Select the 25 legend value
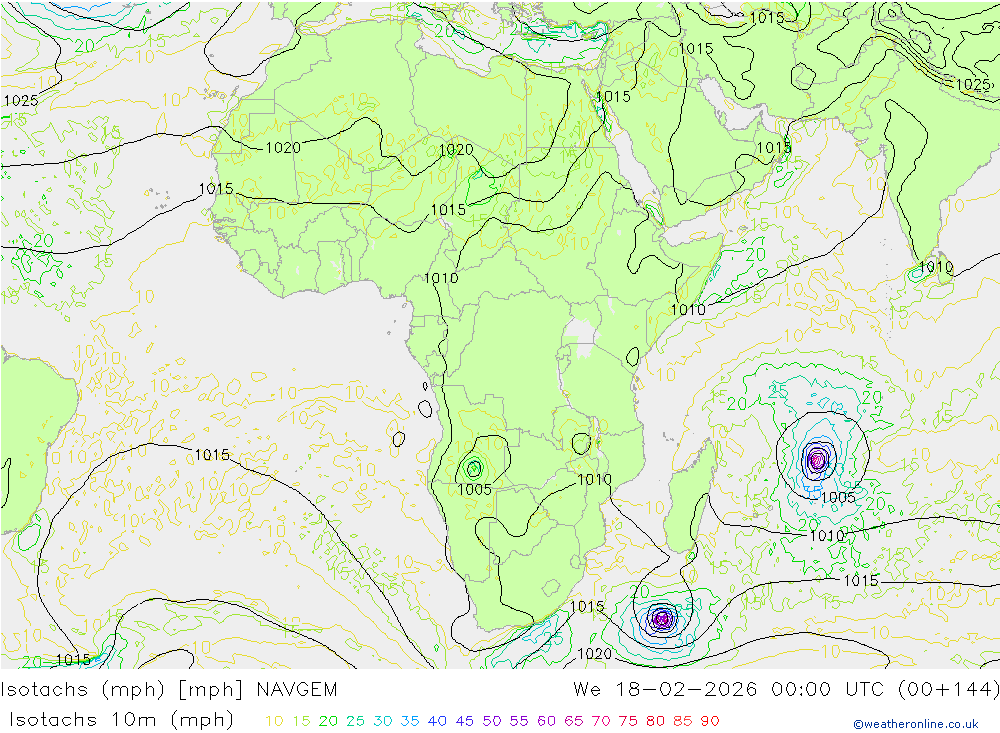Screen dimensions: 1000x733 pyautogui.click(x=356, y=721)
